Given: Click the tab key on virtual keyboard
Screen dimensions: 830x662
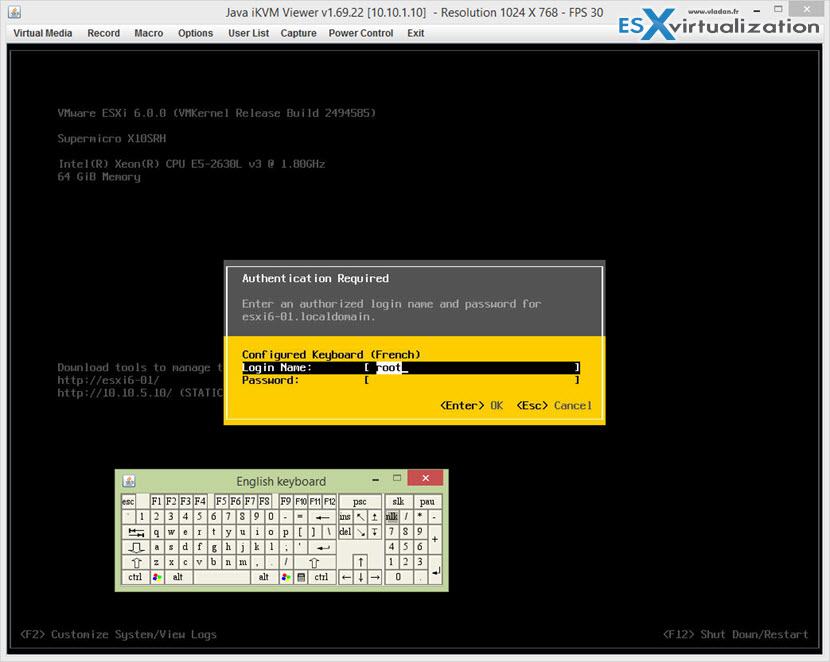Looking at the screenshot, I should click(136, 532).
